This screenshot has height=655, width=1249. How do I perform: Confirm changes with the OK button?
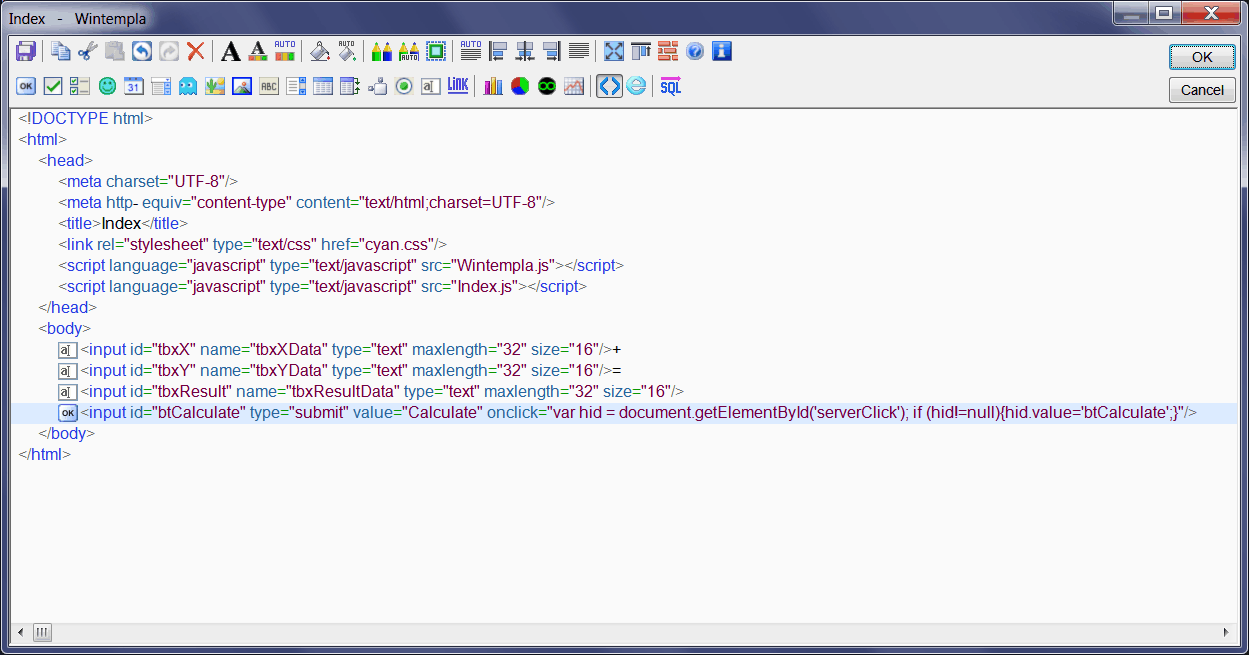[1202, 57]
